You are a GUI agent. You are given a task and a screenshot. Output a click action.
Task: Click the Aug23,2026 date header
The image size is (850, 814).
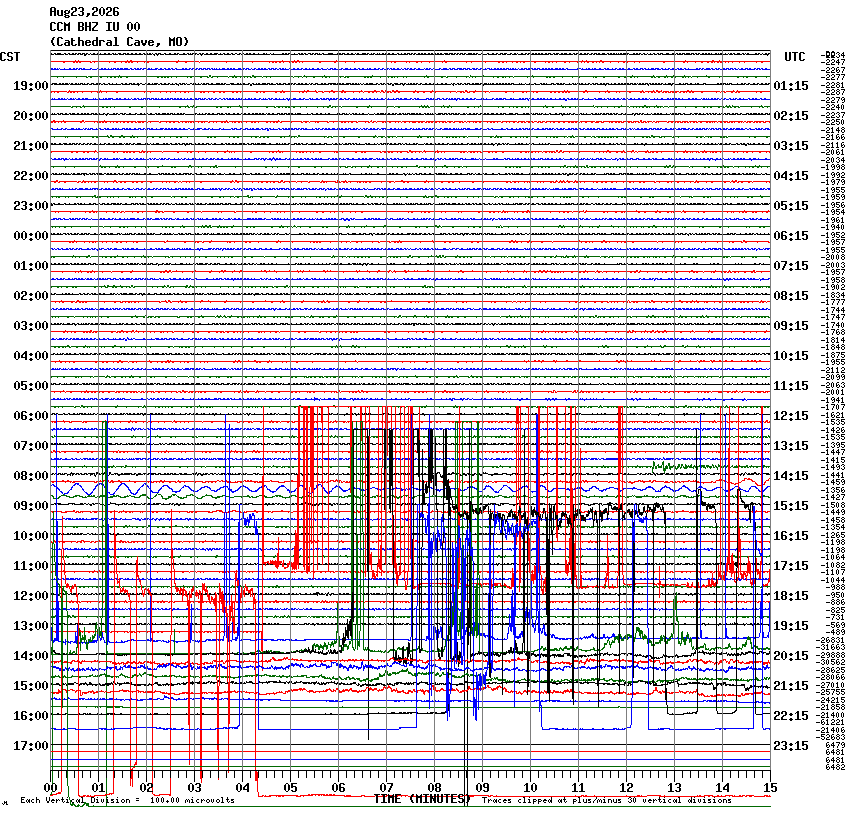pyautogui.click(x=85, y=12)
